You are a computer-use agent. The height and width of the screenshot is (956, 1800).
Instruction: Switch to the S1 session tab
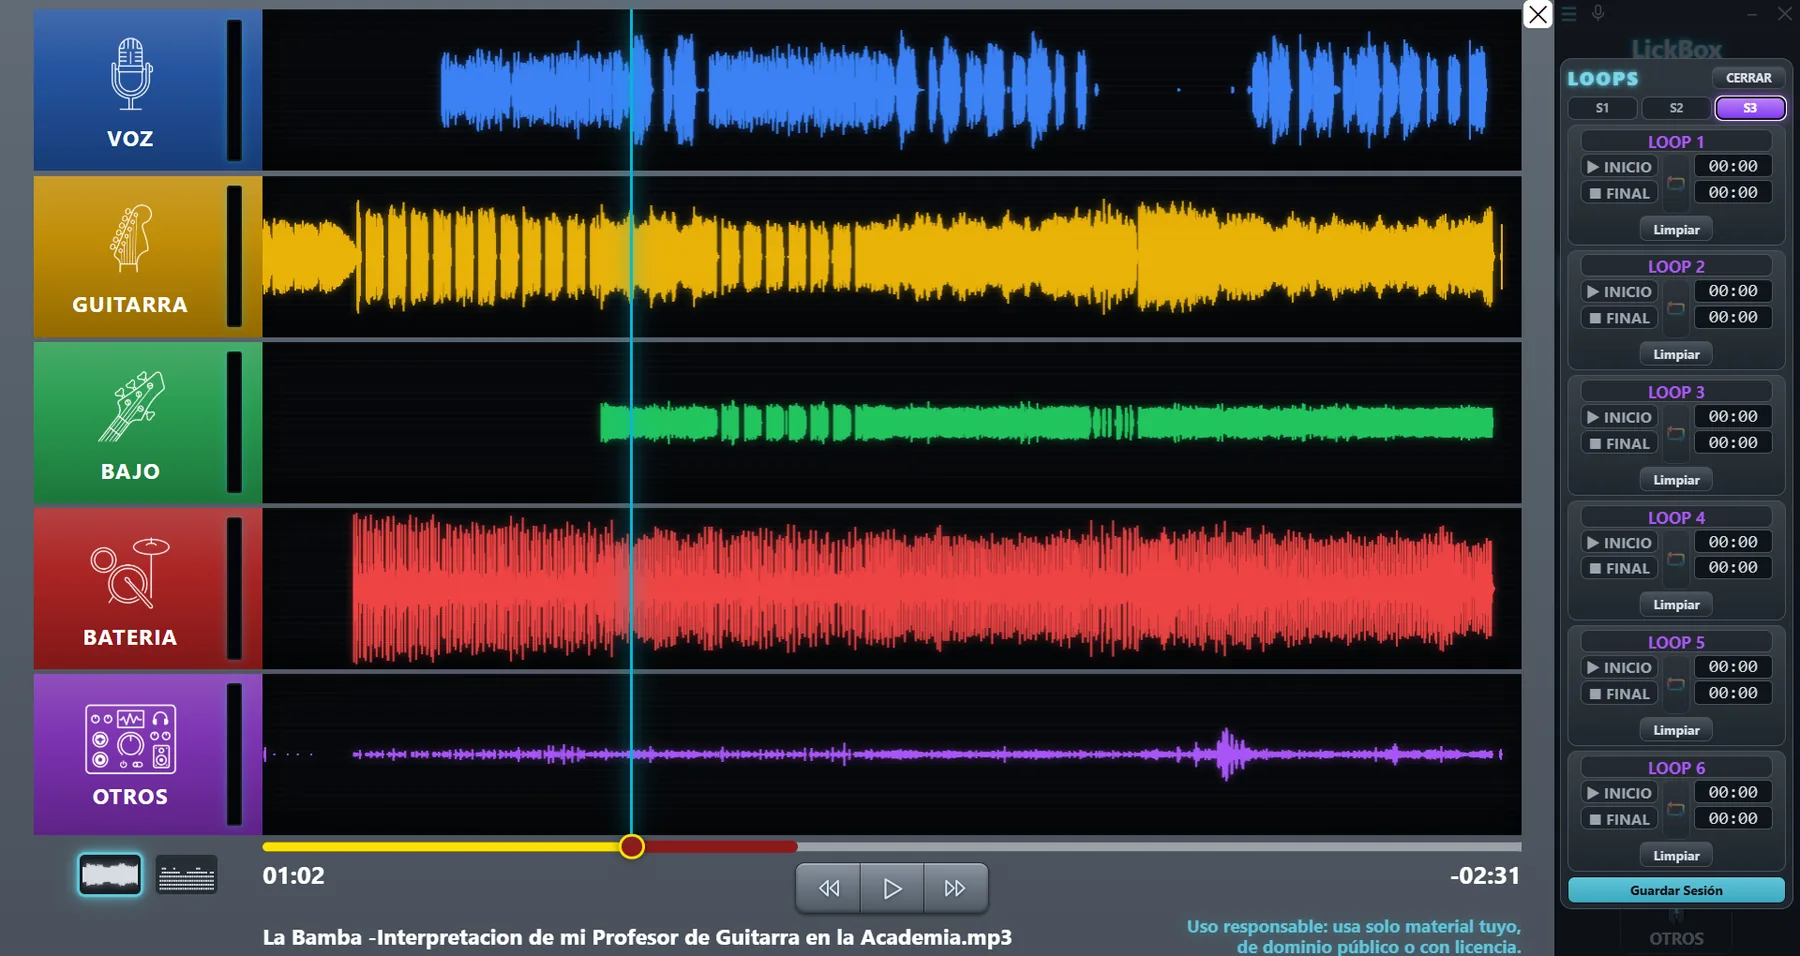tap(1602, 108)
